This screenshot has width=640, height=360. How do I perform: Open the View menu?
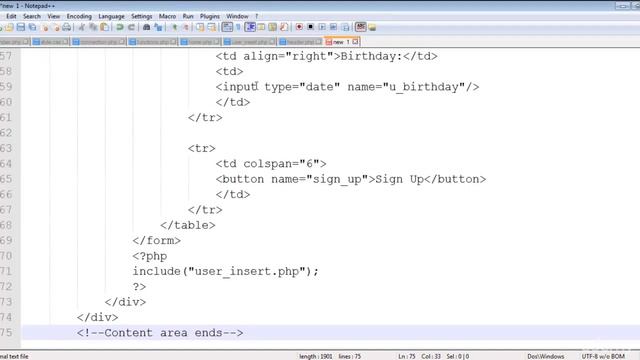point(53,16)
